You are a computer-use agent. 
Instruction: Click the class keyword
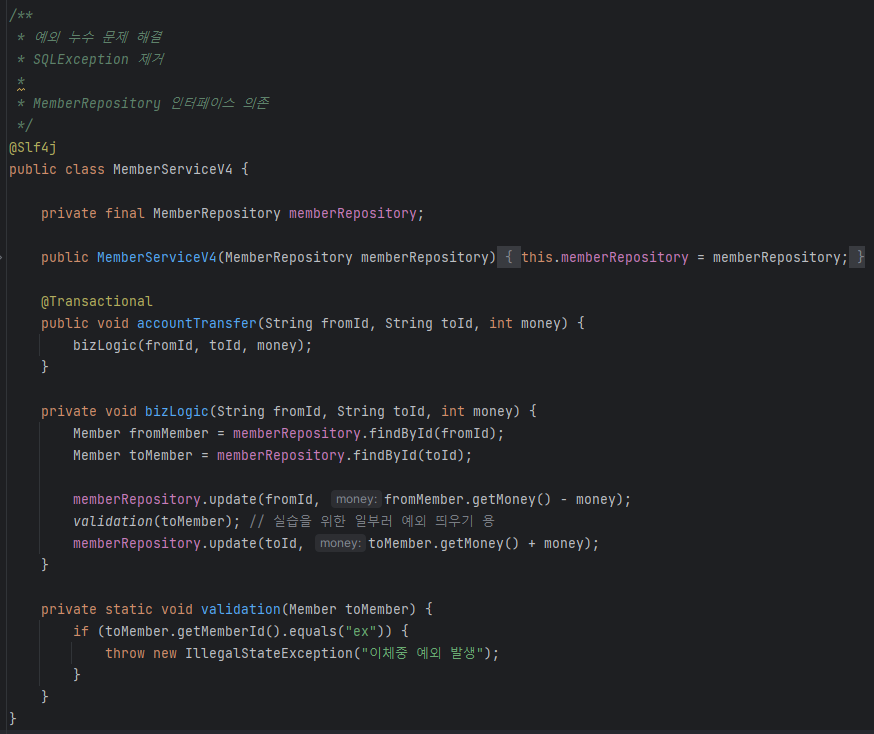(x=85, y=169)
